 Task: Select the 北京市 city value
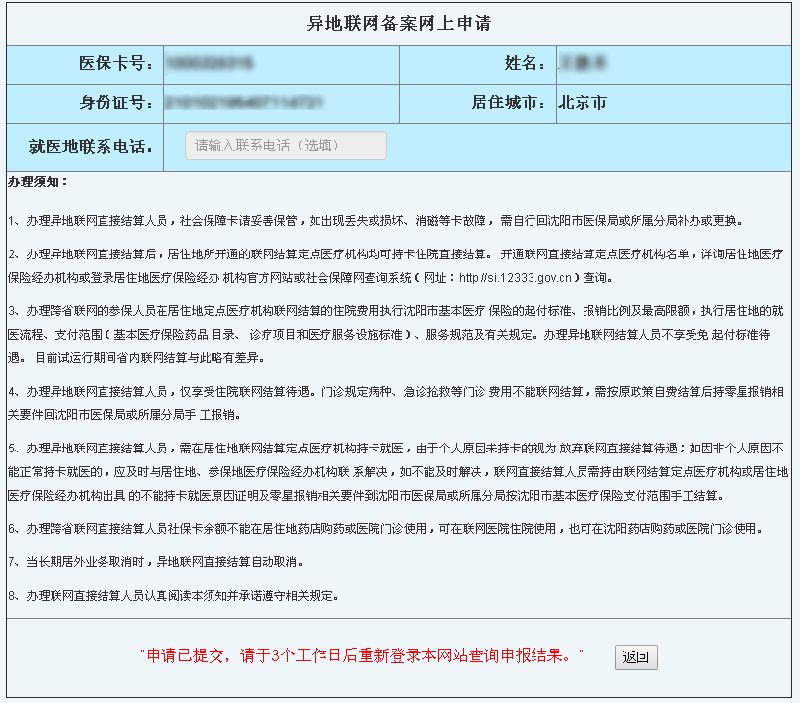(583, 103)
